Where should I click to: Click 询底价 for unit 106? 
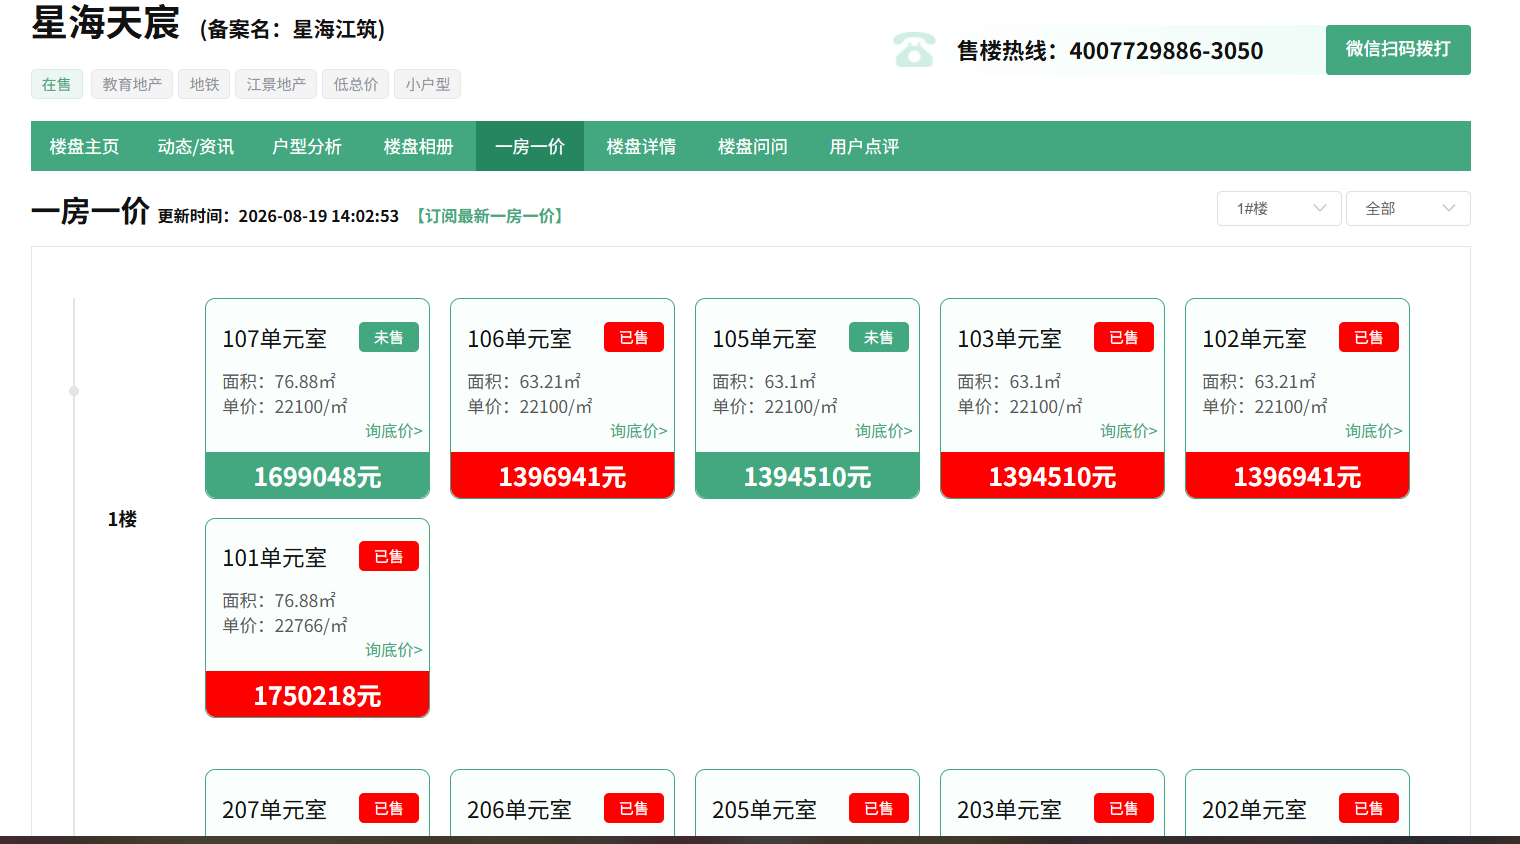click(639, 431)
